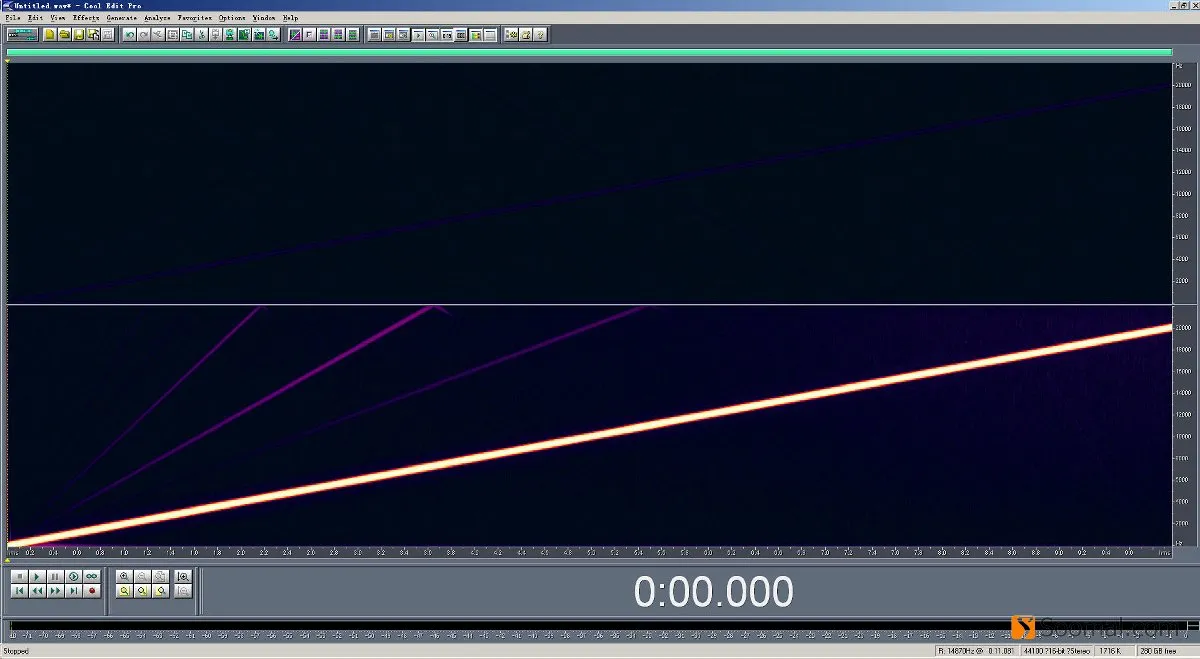Click the Zoom In Horizontally magnifier icon
Viewport: 1200px width, 659px height.
point(124,577)
